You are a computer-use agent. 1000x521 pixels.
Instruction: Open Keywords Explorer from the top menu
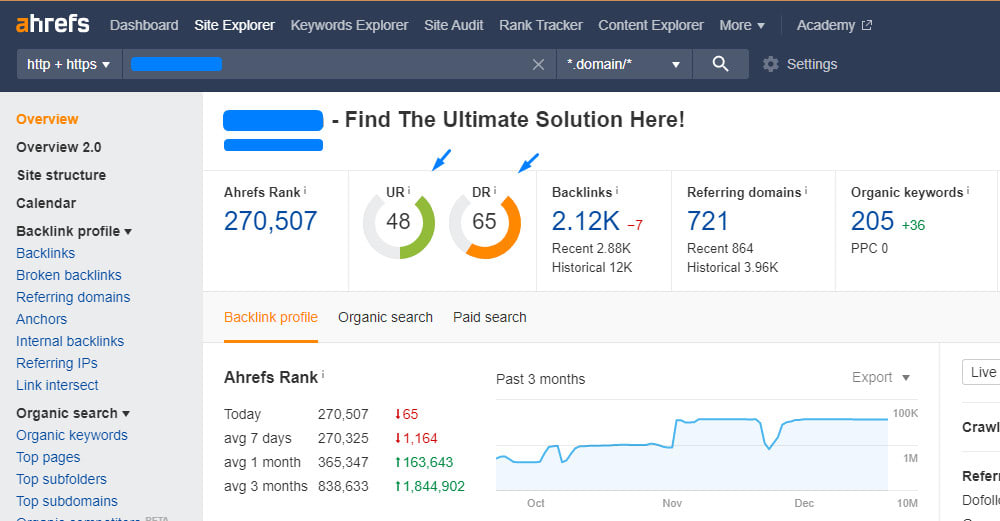[349, 25]
